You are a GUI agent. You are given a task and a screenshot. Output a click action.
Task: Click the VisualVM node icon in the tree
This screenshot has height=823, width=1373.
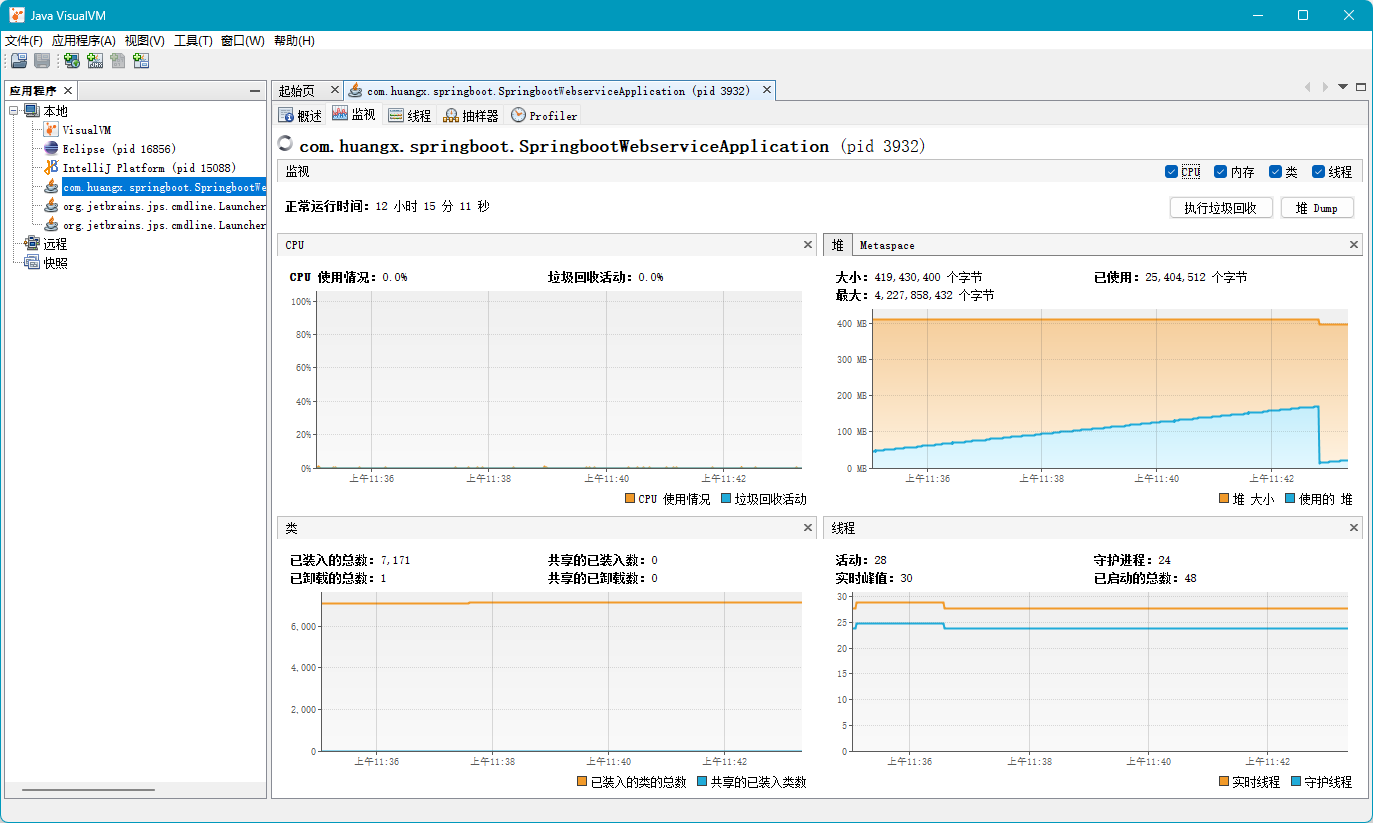click(x=51, y=130)
